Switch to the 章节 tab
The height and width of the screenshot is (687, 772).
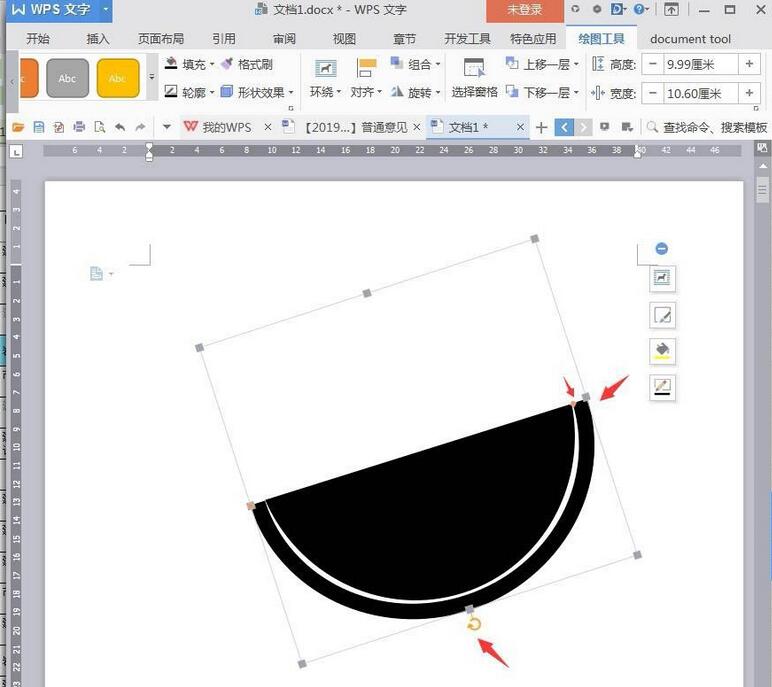coord(405,38)
